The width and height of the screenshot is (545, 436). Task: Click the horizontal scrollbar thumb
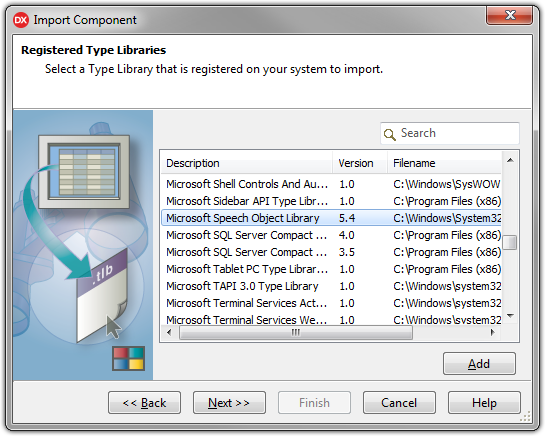click(x=296, y=332)
